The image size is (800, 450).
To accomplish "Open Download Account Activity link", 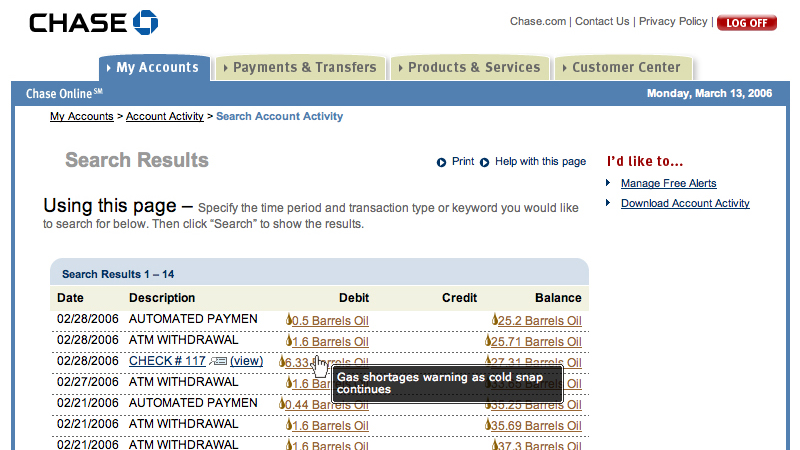I will (685, 203).
